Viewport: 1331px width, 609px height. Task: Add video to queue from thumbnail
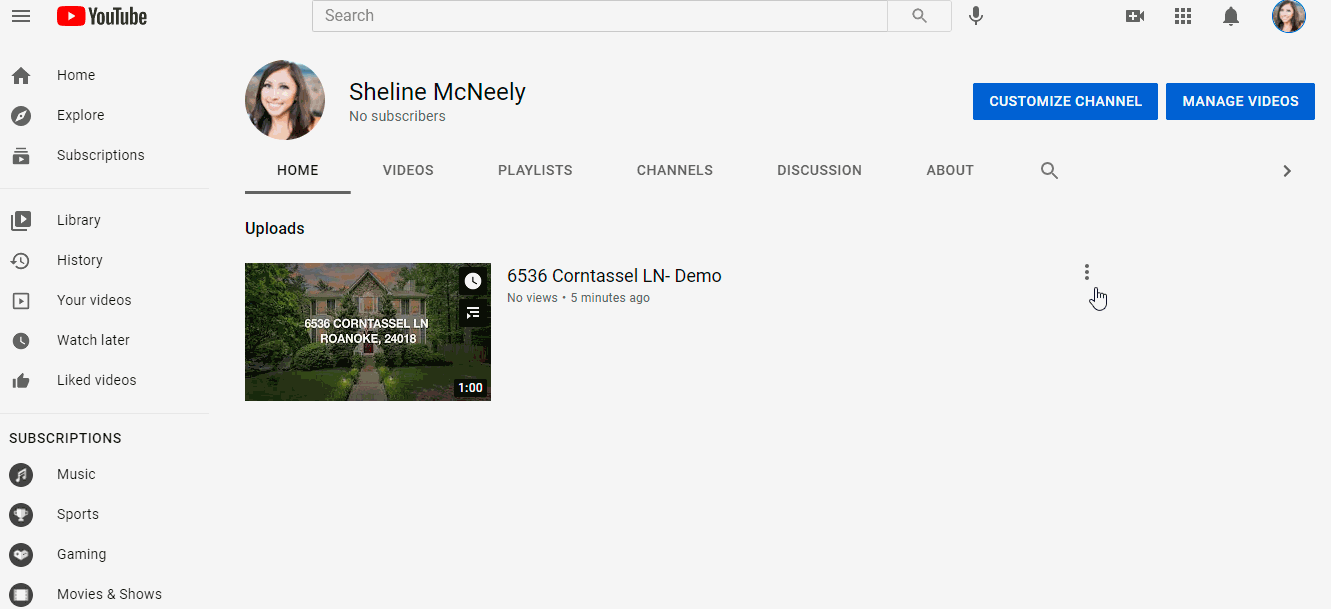[x=473, y=313]
